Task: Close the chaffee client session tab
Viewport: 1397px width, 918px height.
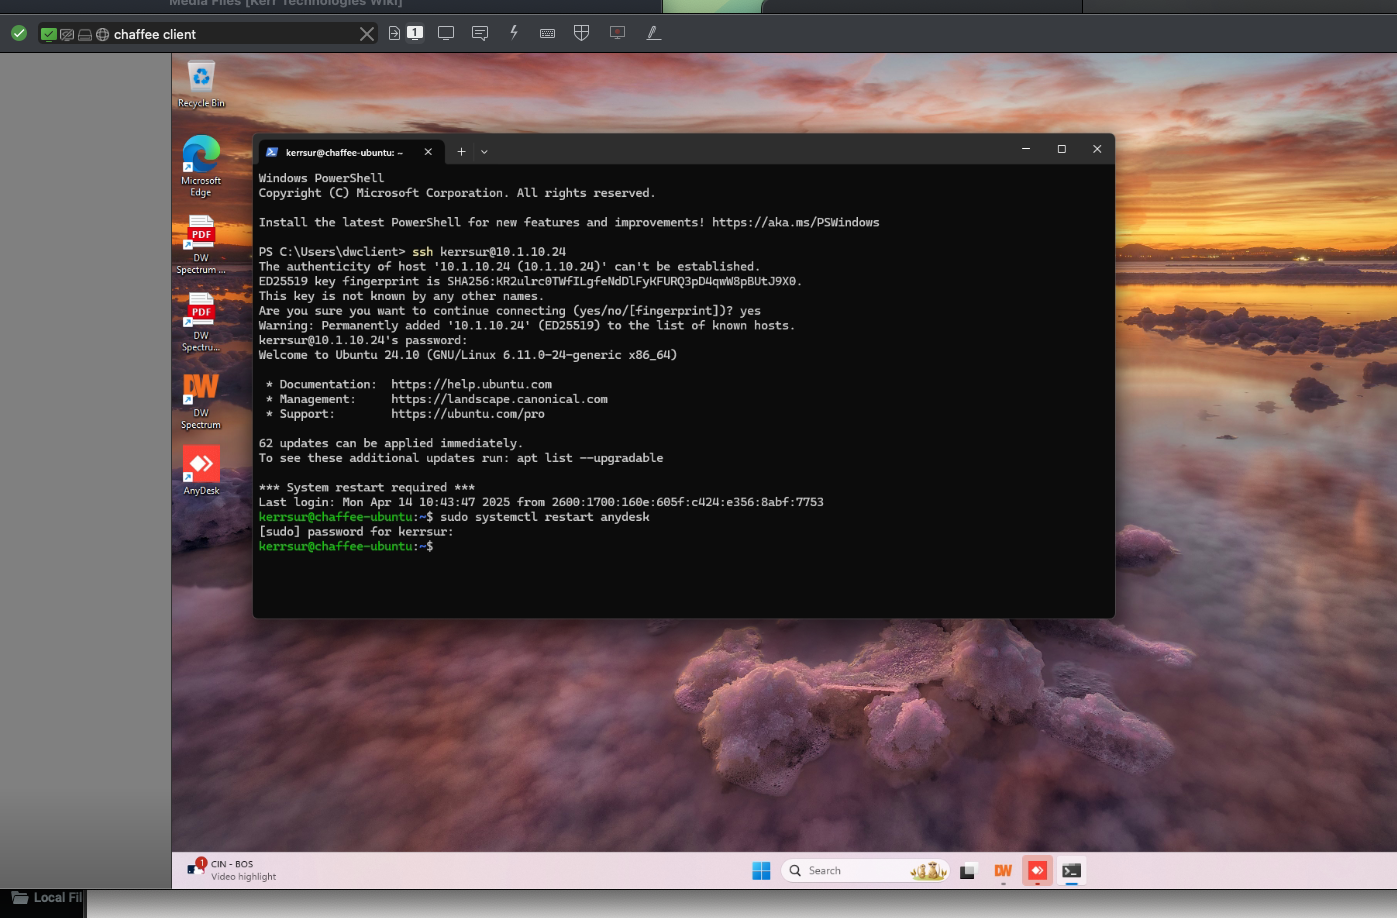Action: tap(367, 34)
